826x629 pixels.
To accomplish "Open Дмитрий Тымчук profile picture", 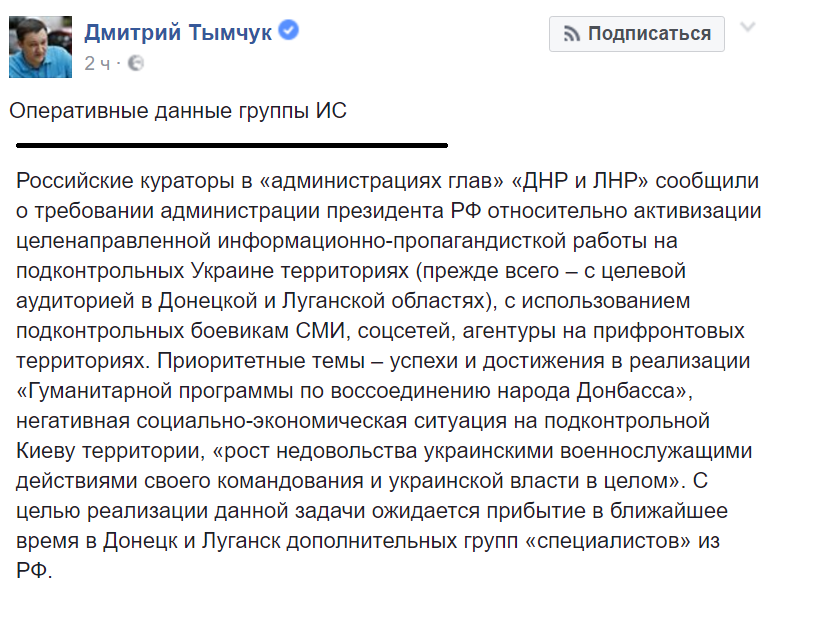I will pos(41,47).
